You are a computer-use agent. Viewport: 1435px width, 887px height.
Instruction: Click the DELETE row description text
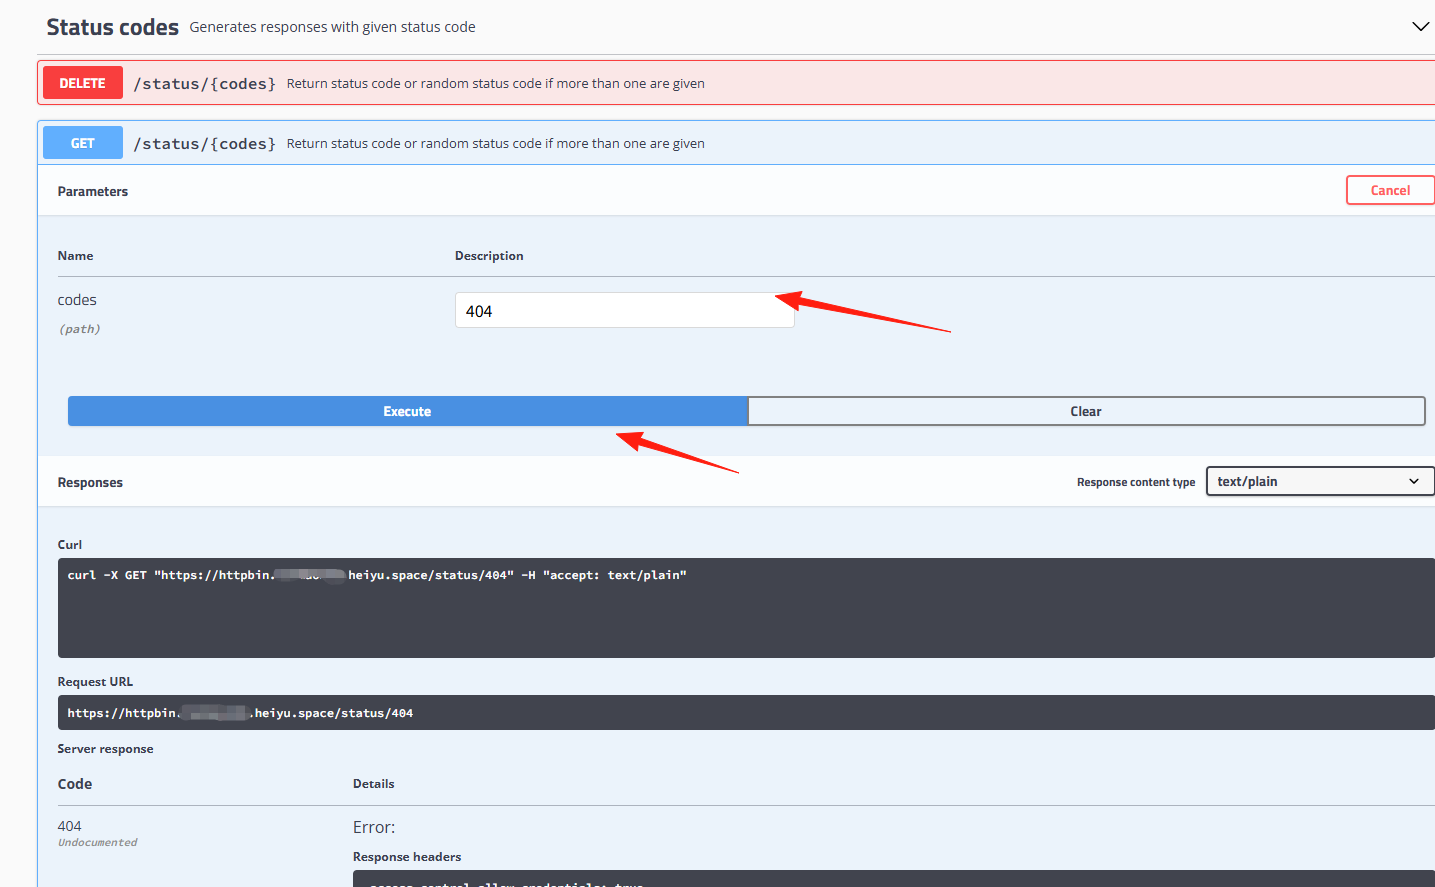495,84
